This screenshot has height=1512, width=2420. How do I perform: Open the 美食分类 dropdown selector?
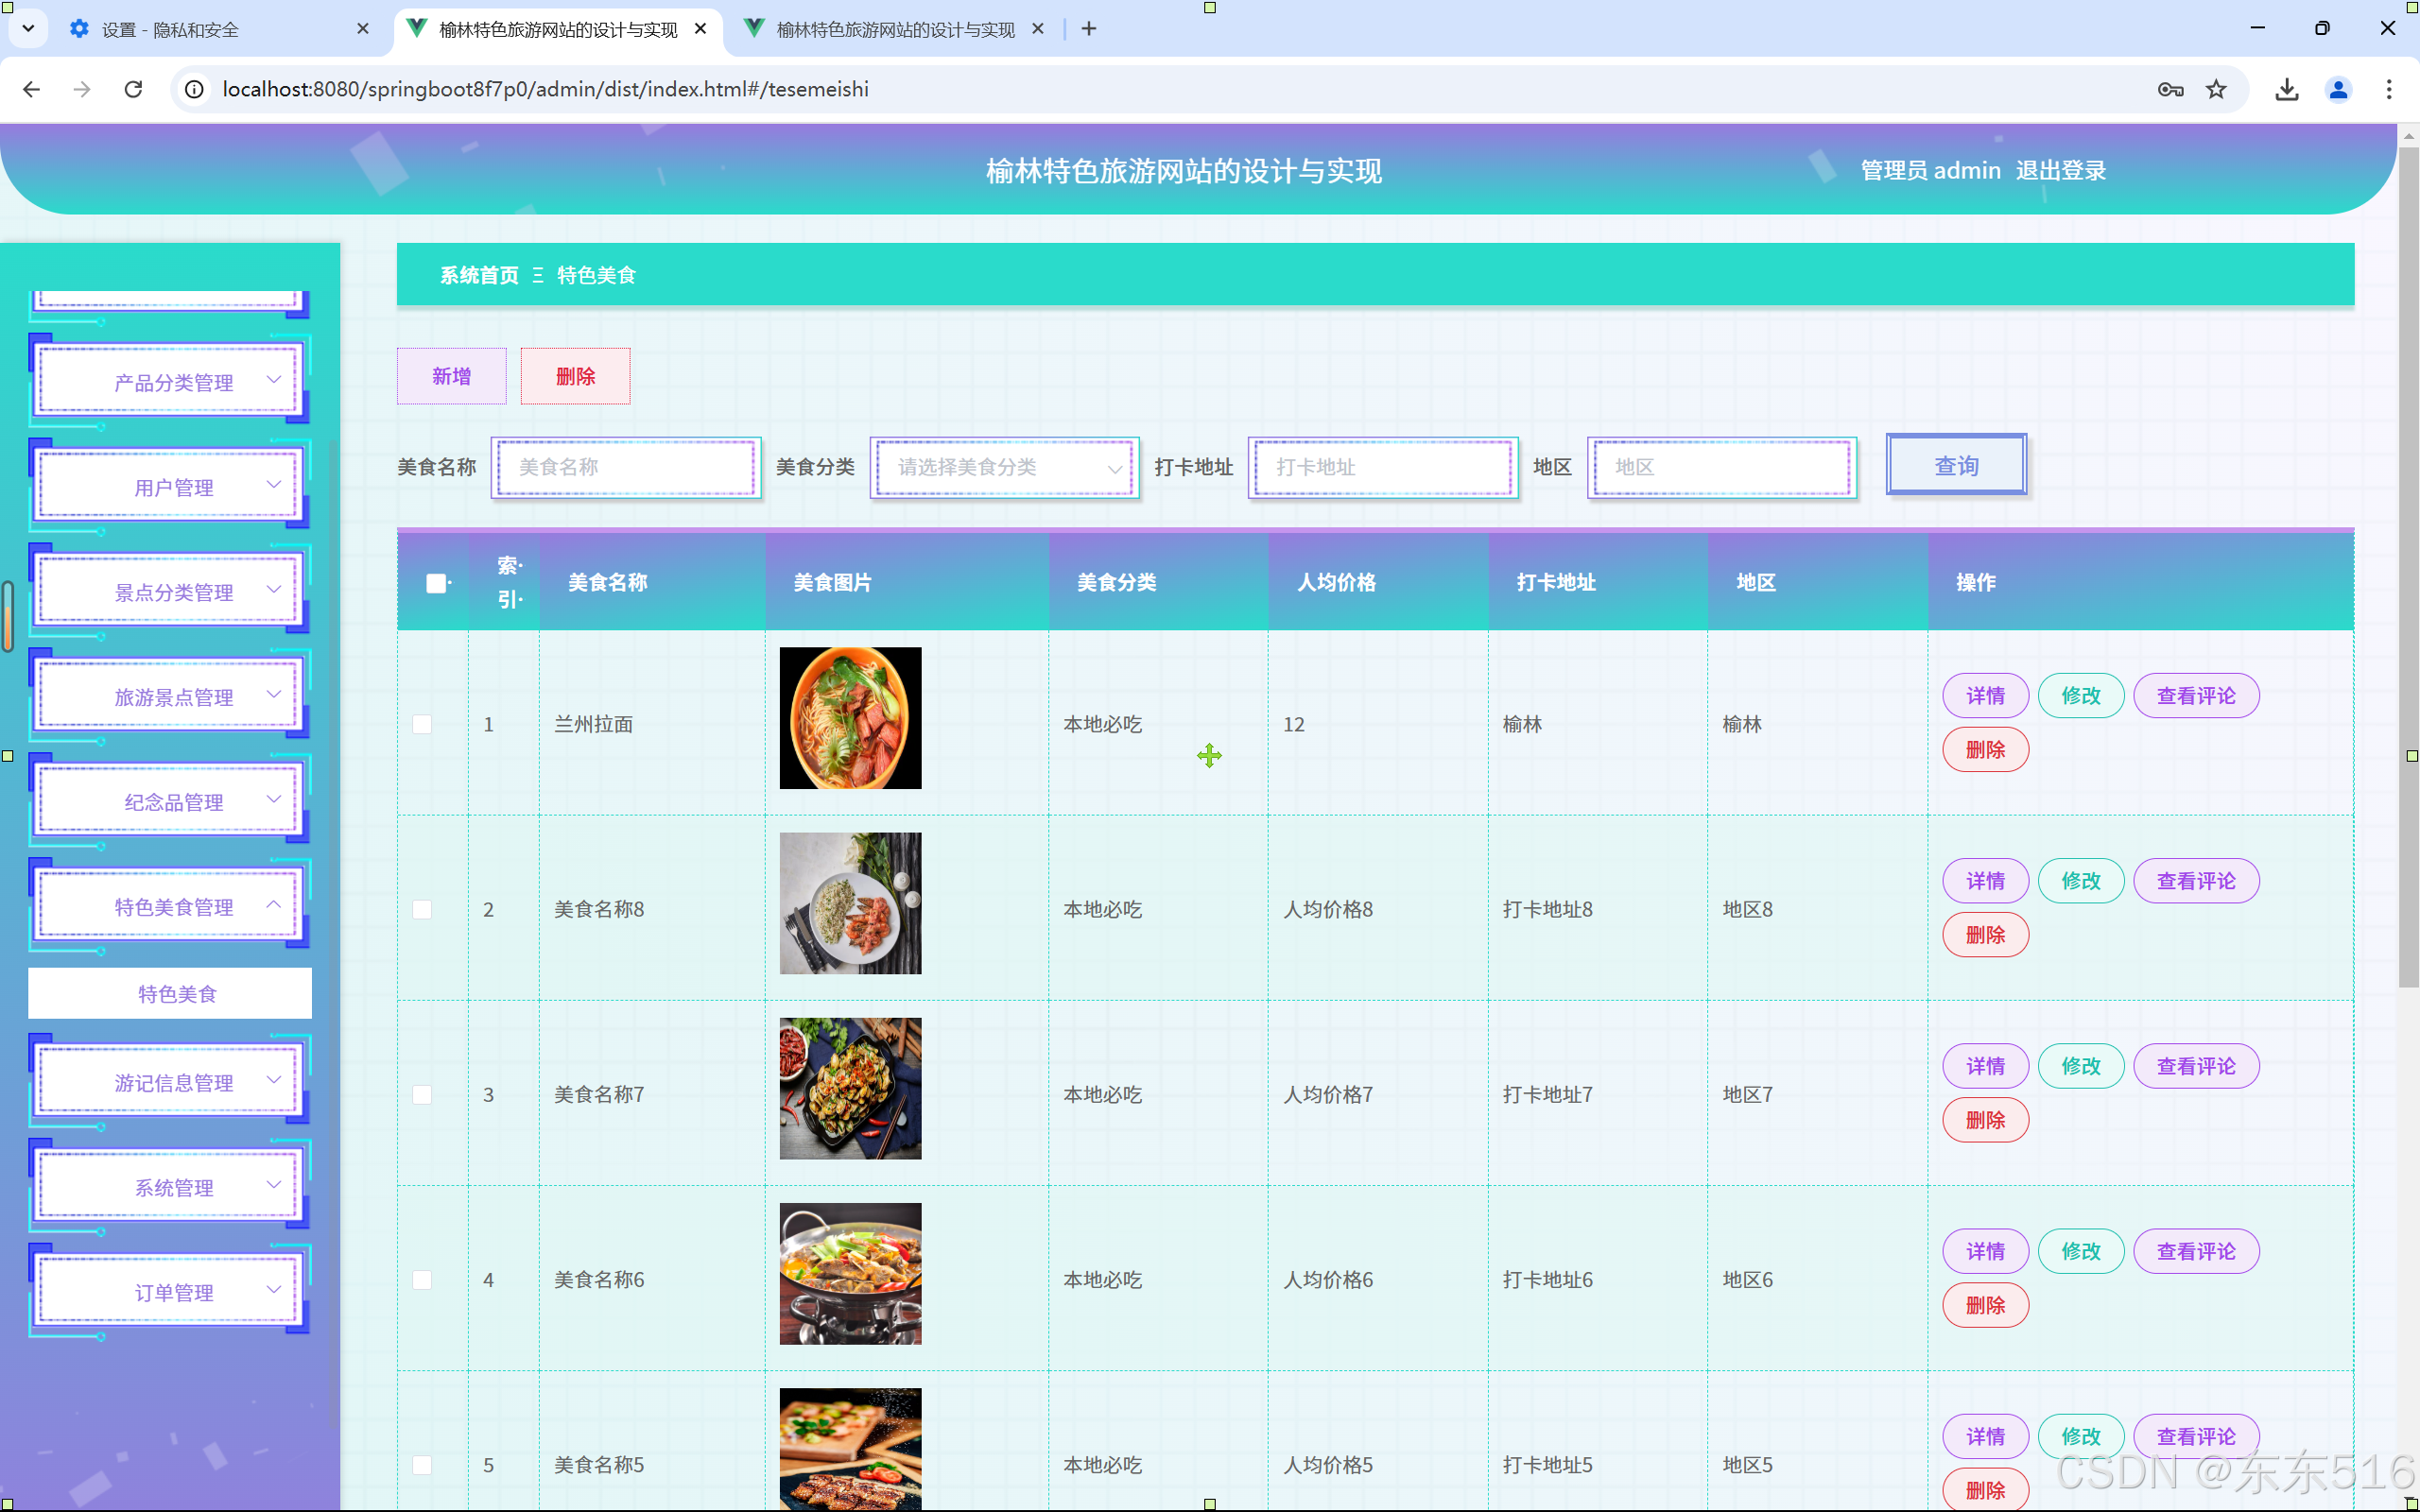tap(1005, 467)
